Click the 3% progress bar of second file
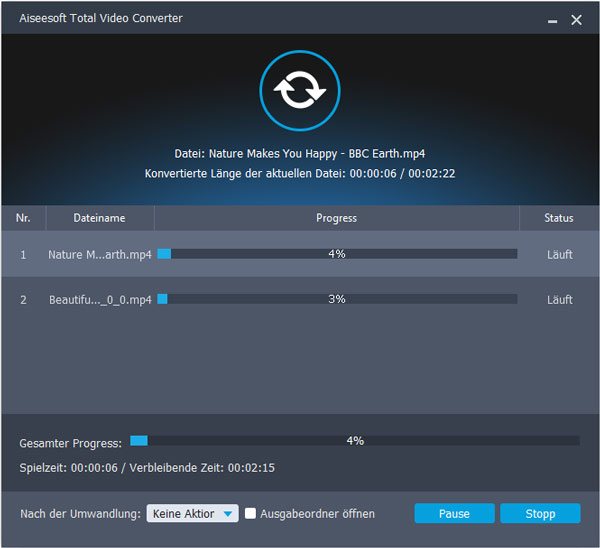Image resolution: width=600 pixels, height=548 pixels. pyautogui.click(x=337, y=299)
